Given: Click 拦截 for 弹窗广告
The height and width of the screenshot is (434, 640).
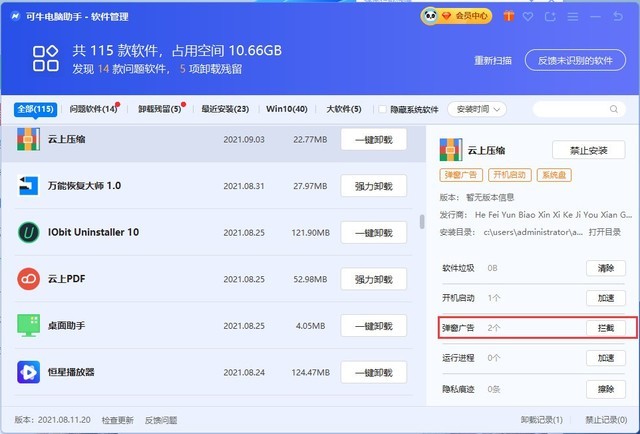Looking at the screenshot, I should 606,328.
